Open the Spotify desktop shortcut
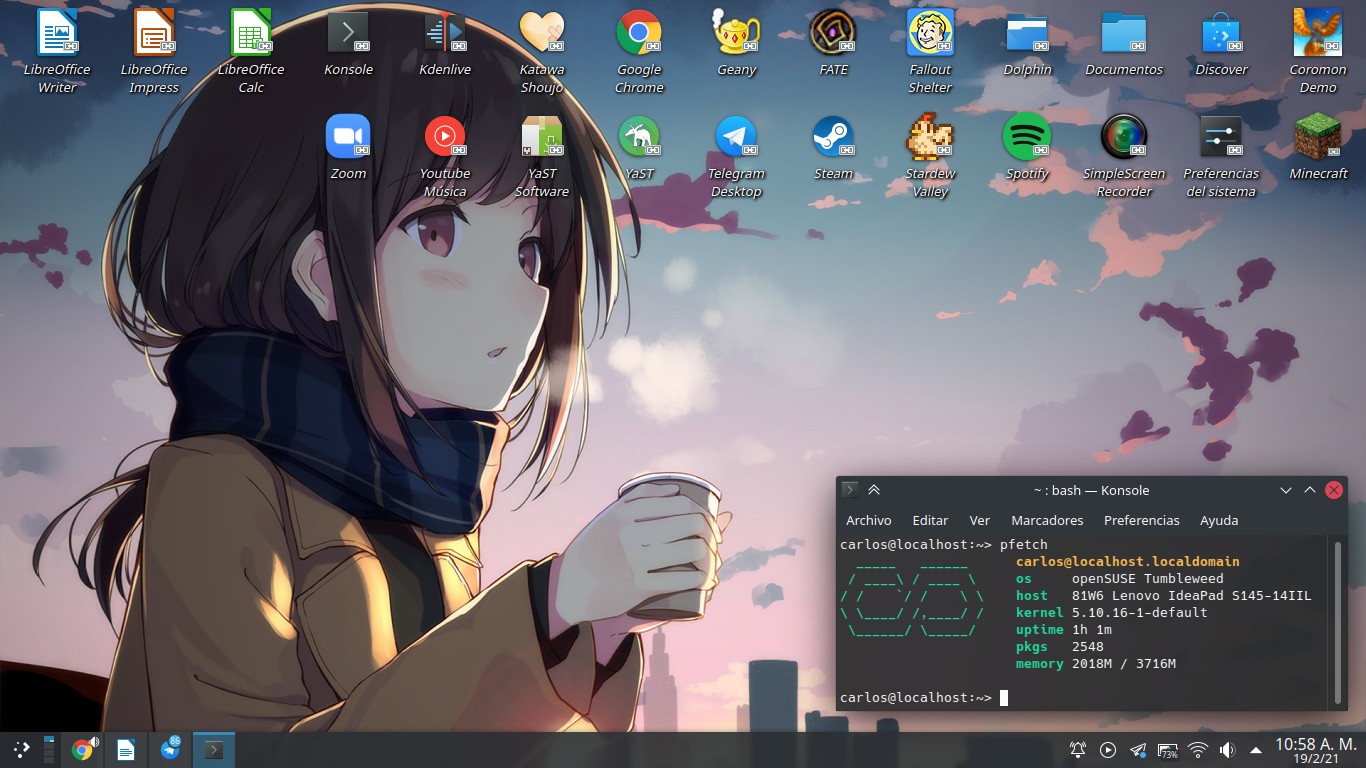The width and height of the screenshot is (1366, 768). pyautogui.click(x=1026, y=137)
